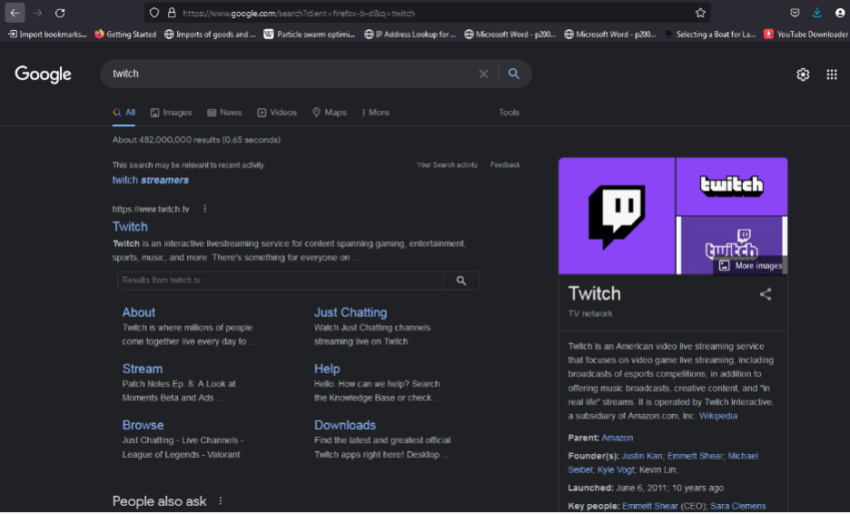Open Google settings gear icon

802,75
